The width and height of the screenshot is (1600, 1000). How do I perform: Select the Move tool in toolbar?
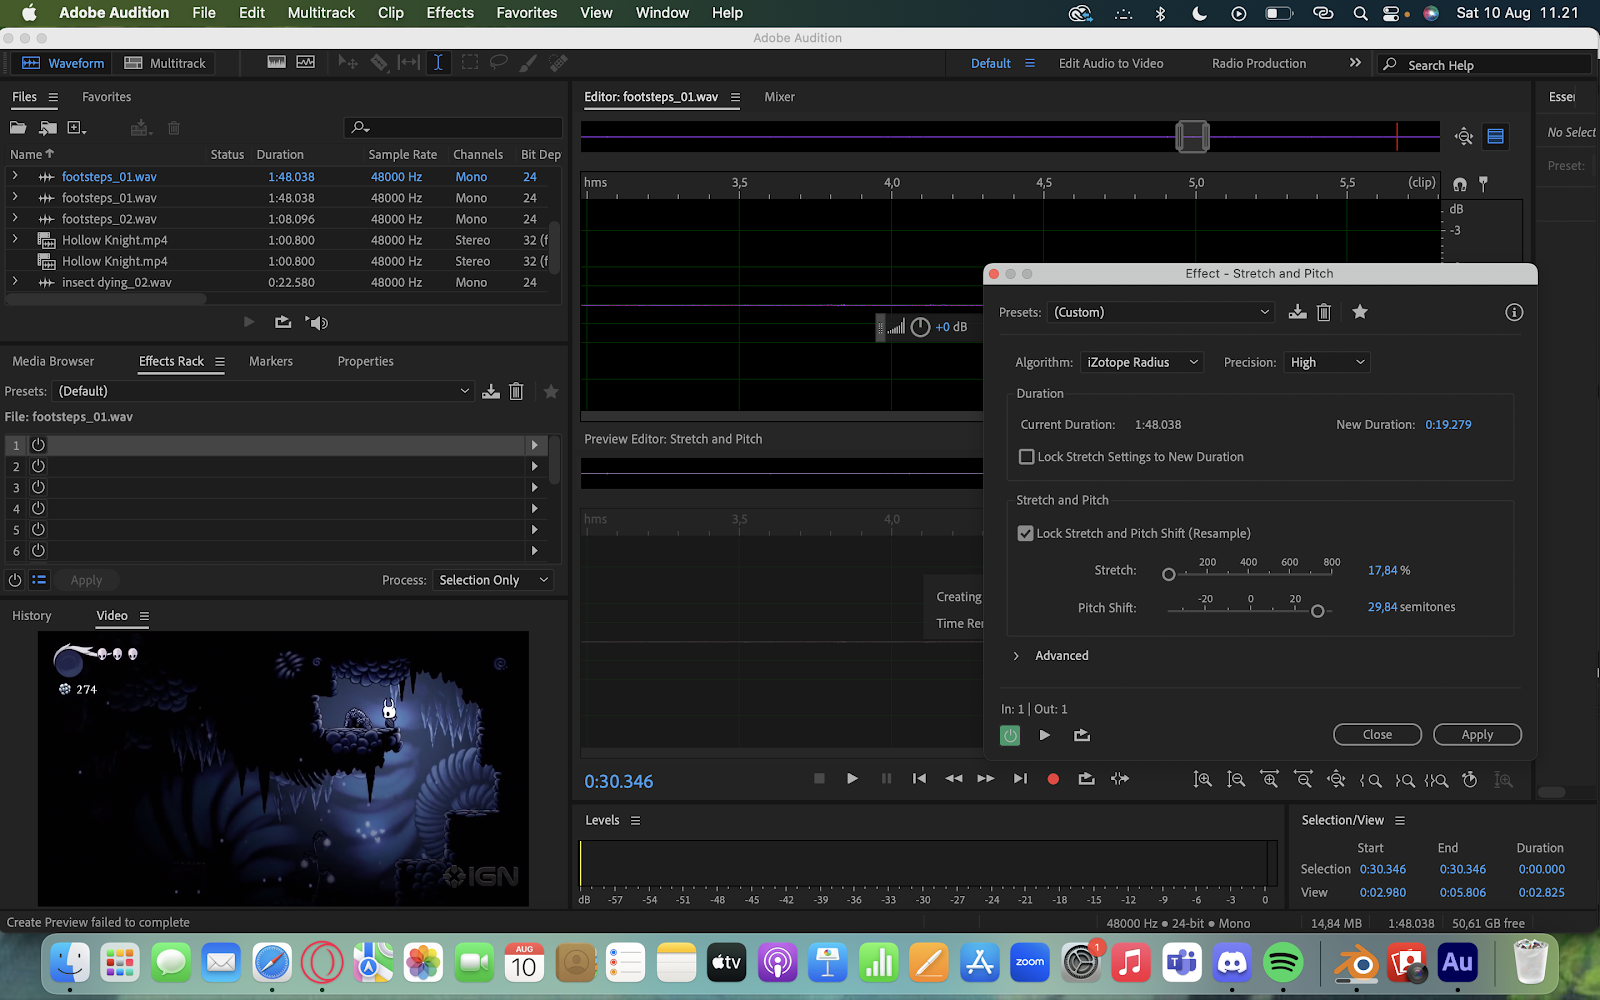348,63
